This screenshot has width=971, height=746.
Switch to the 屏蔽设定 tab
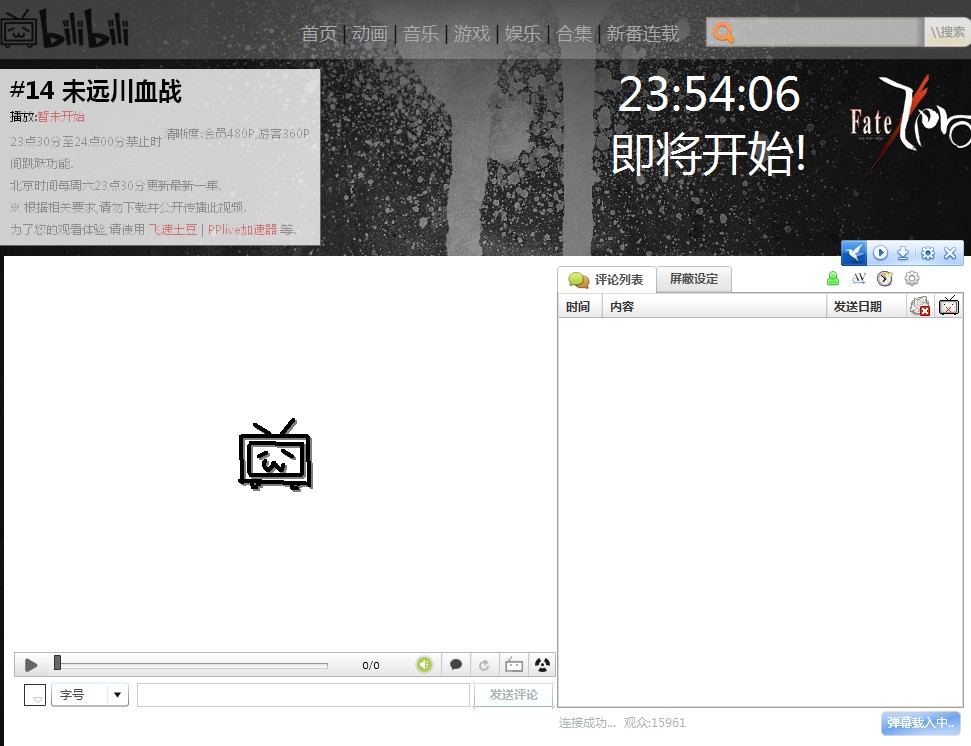tap(694, 279)
